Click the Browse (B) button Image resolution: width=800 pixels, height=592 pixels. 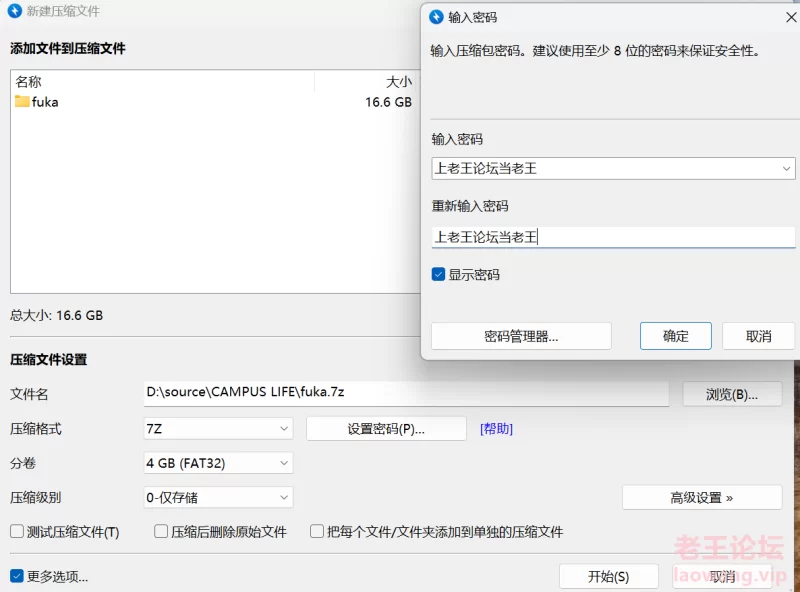click(732, 394)
